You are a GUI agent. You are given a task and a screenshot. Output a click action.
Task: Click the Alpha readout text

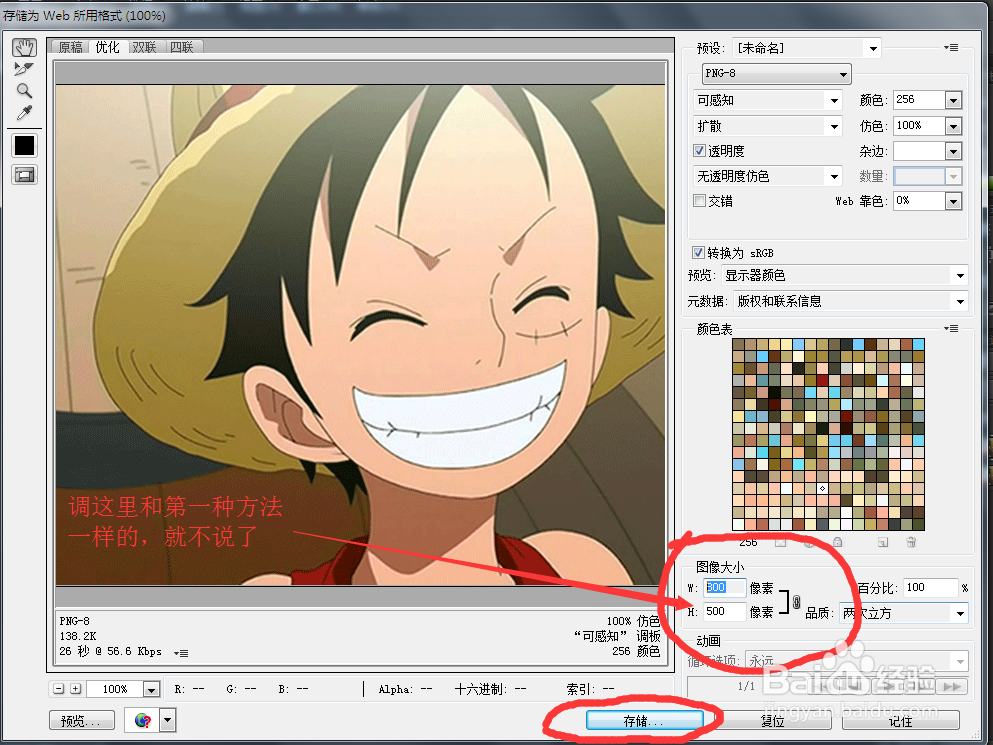coord(405,689)
